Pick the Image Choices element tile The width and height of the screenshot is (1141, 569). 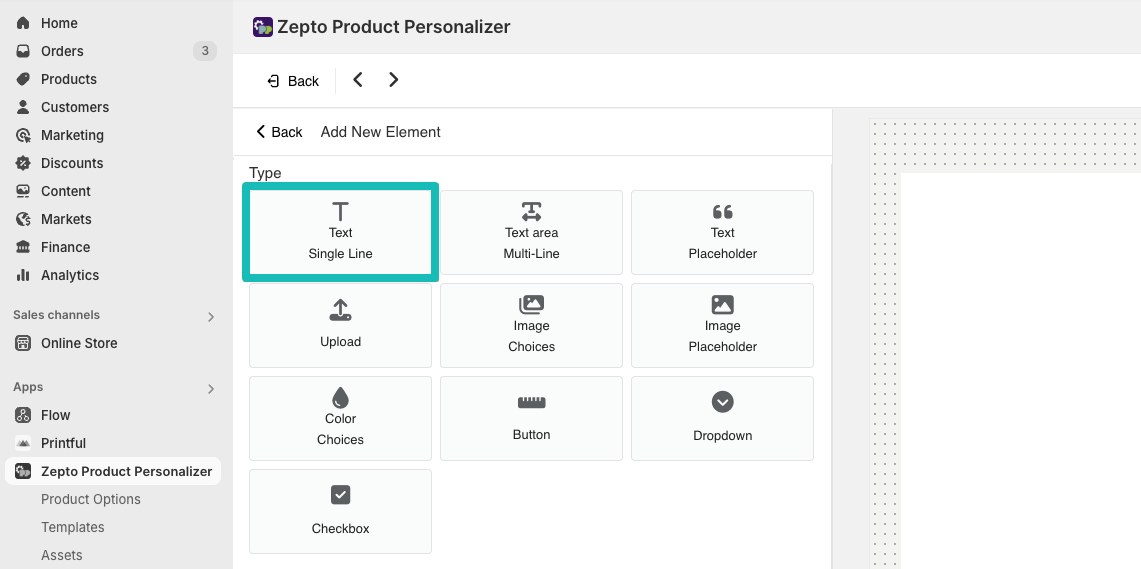coord(531,325)
